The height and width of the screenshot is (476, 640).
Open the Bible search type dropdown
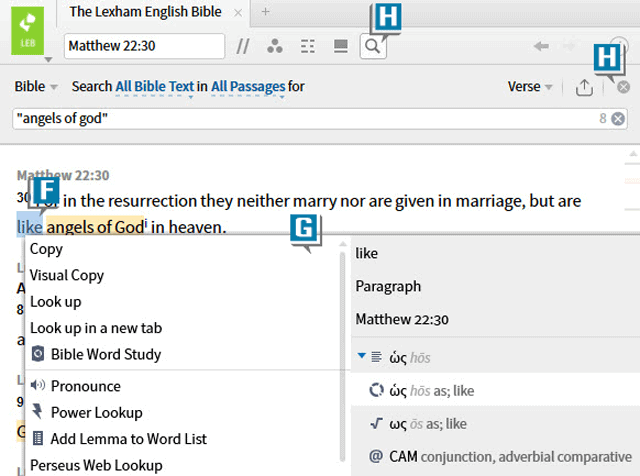pyautogui.click(x=36, y=87)
